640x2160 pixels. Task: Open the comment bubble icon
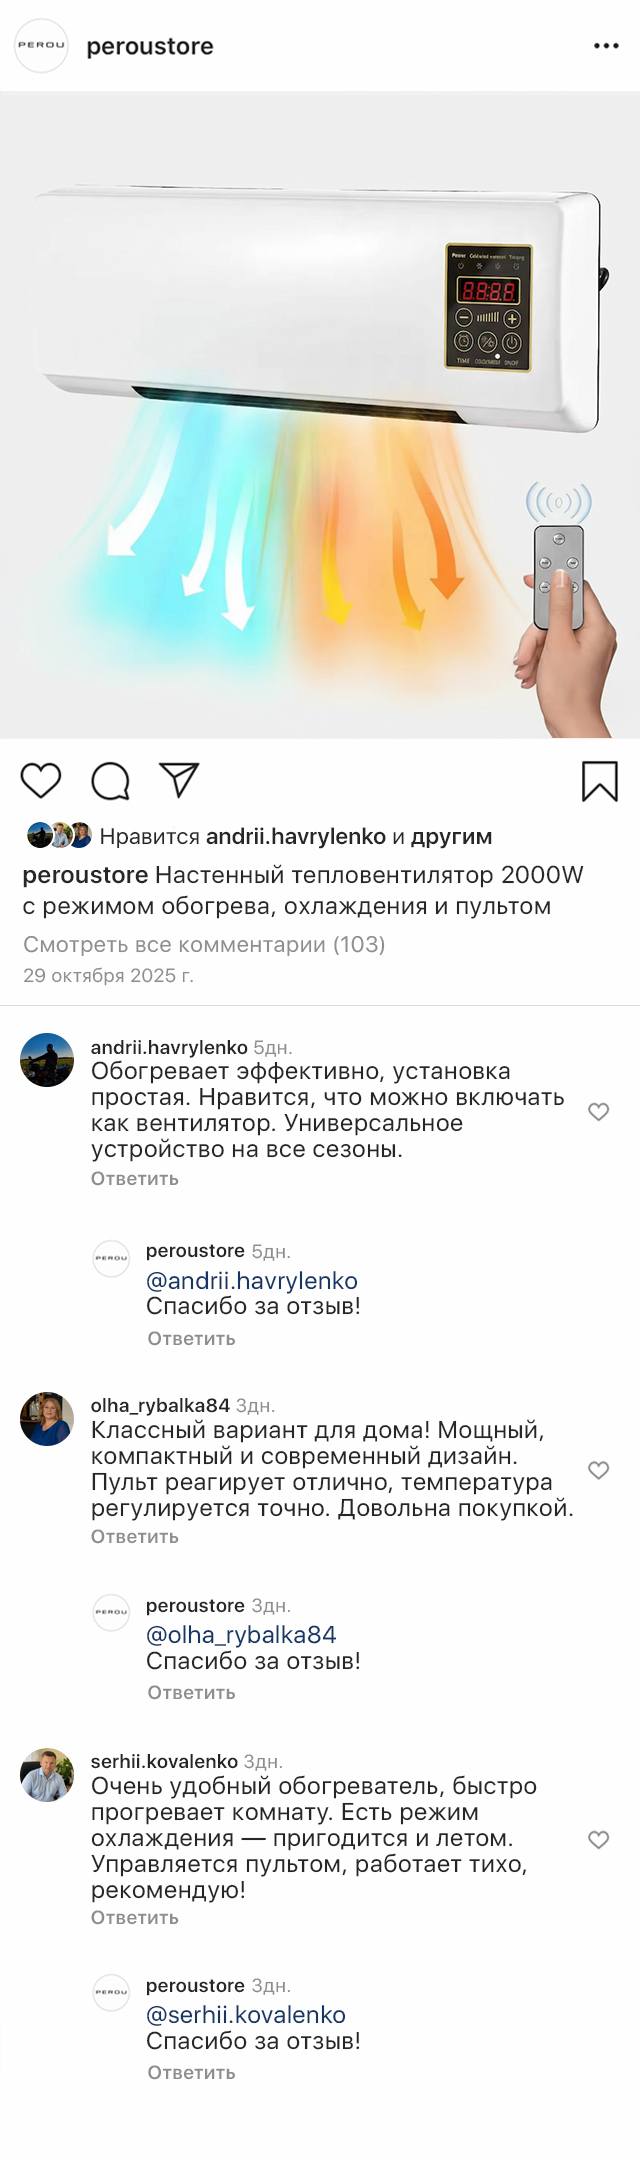[110, 781]
